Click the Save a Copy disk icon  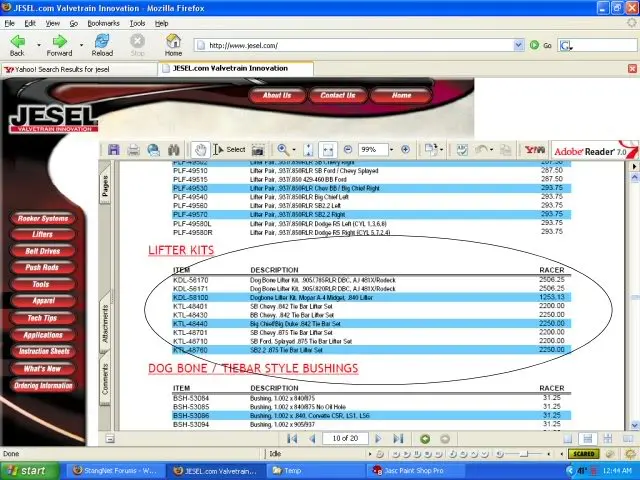tap(114, 150)
